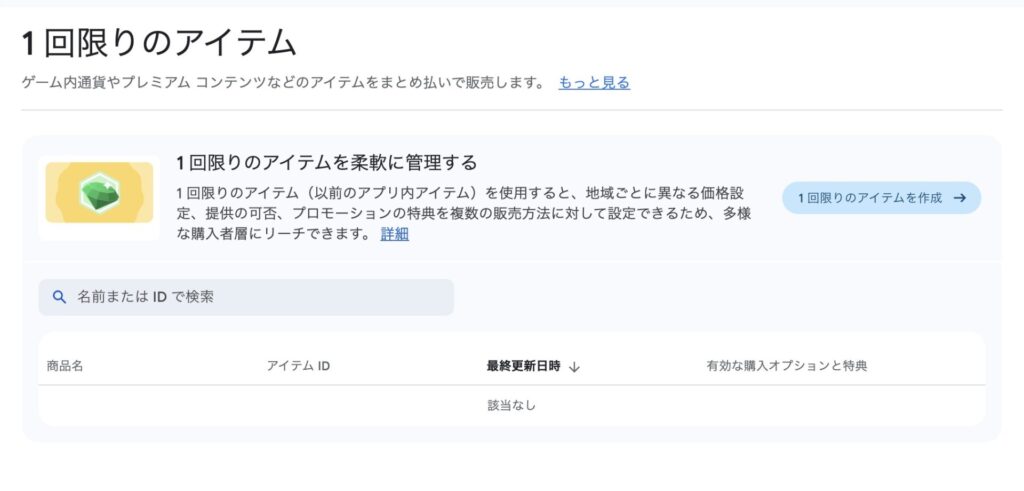
Task: Click the 1回限りのアイテム page heading
Action: click(x=159, y=43)
